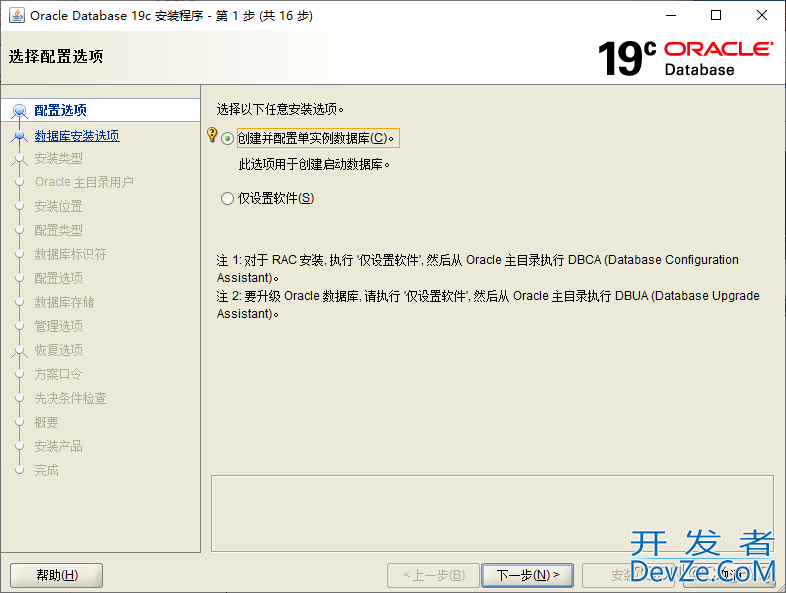Click 上一步(B) back button
Viewport: 786px width, 593px height.
[434, 575]
